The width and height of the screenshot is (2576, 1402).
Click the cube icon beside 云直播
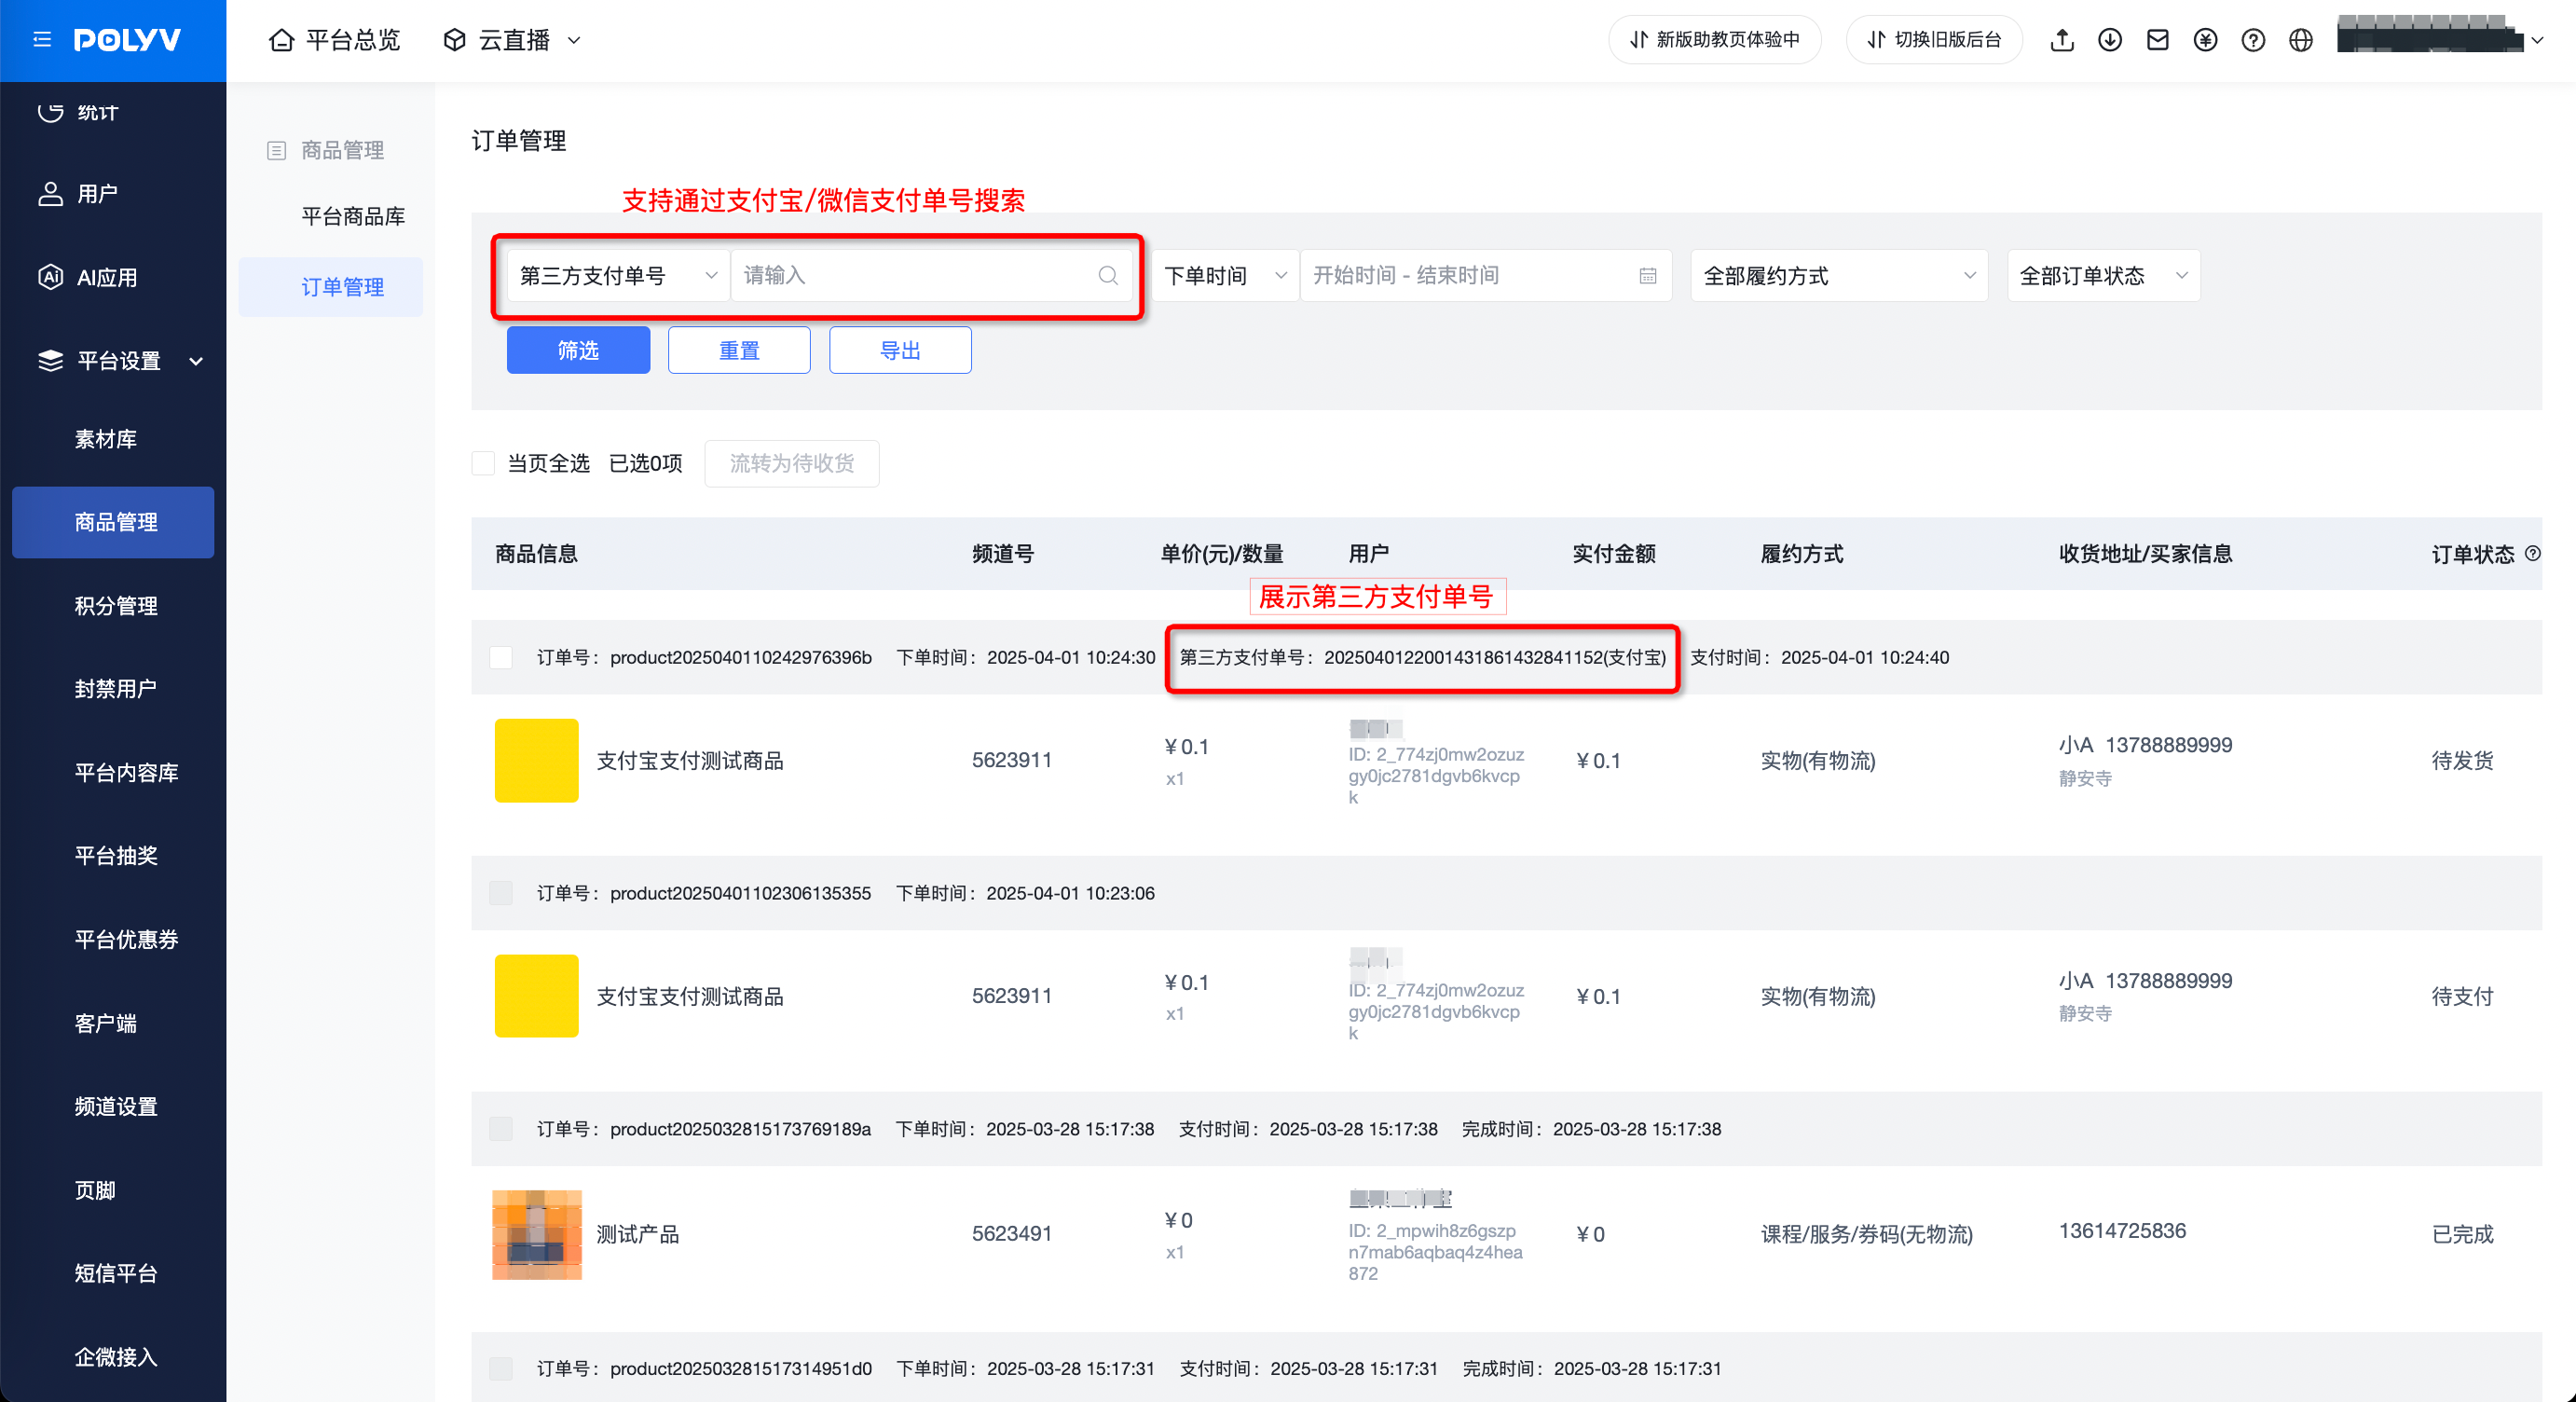tap(455, 40)
